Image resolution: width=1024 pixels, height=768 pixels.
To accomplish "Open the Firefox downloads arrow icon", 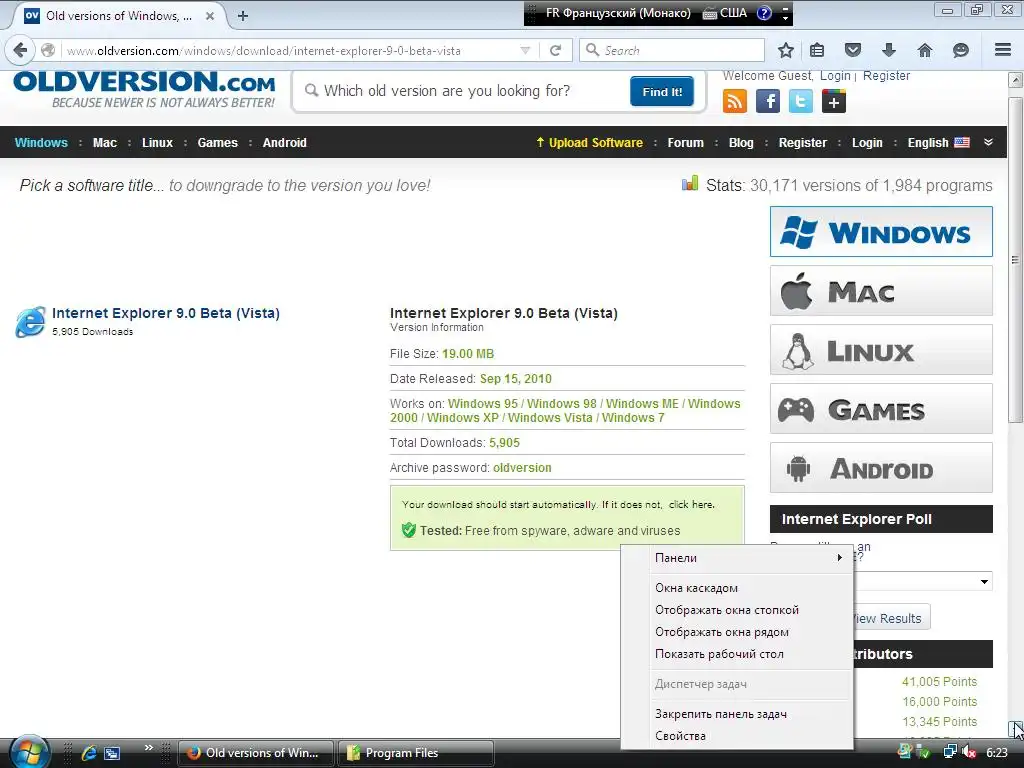I will point(888,50).
